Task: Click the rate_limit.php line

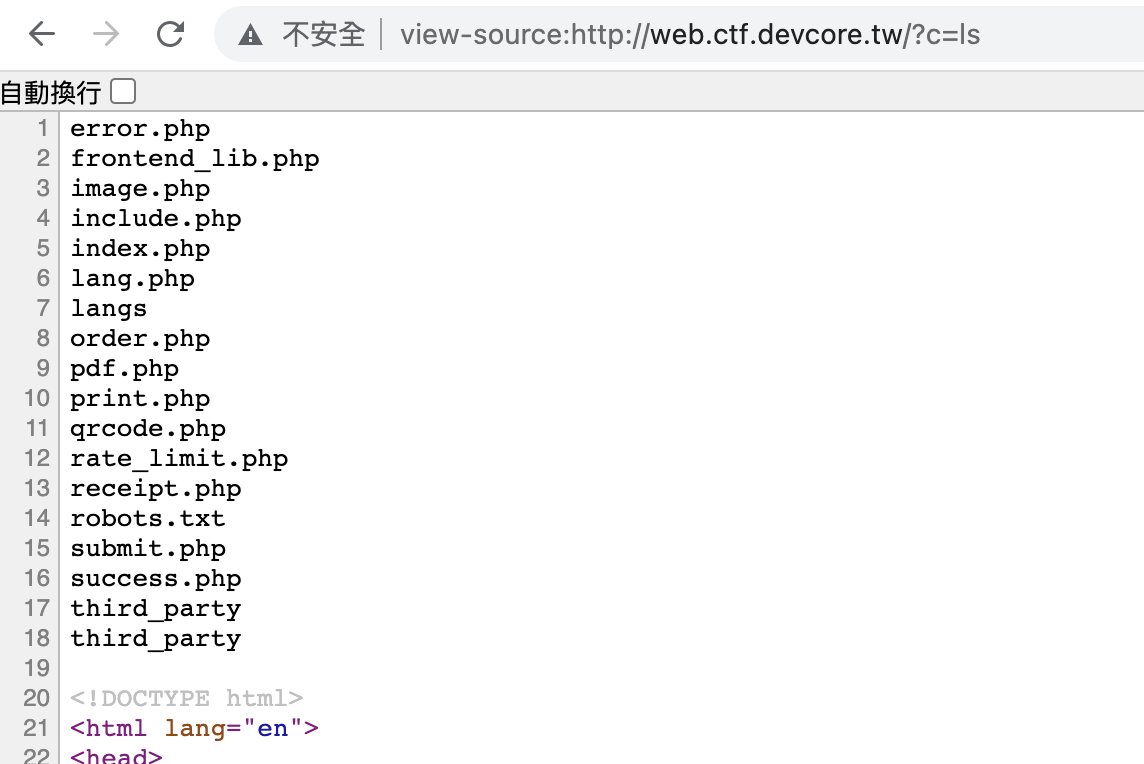Action: pyautogui.click(x=179, y=459)
